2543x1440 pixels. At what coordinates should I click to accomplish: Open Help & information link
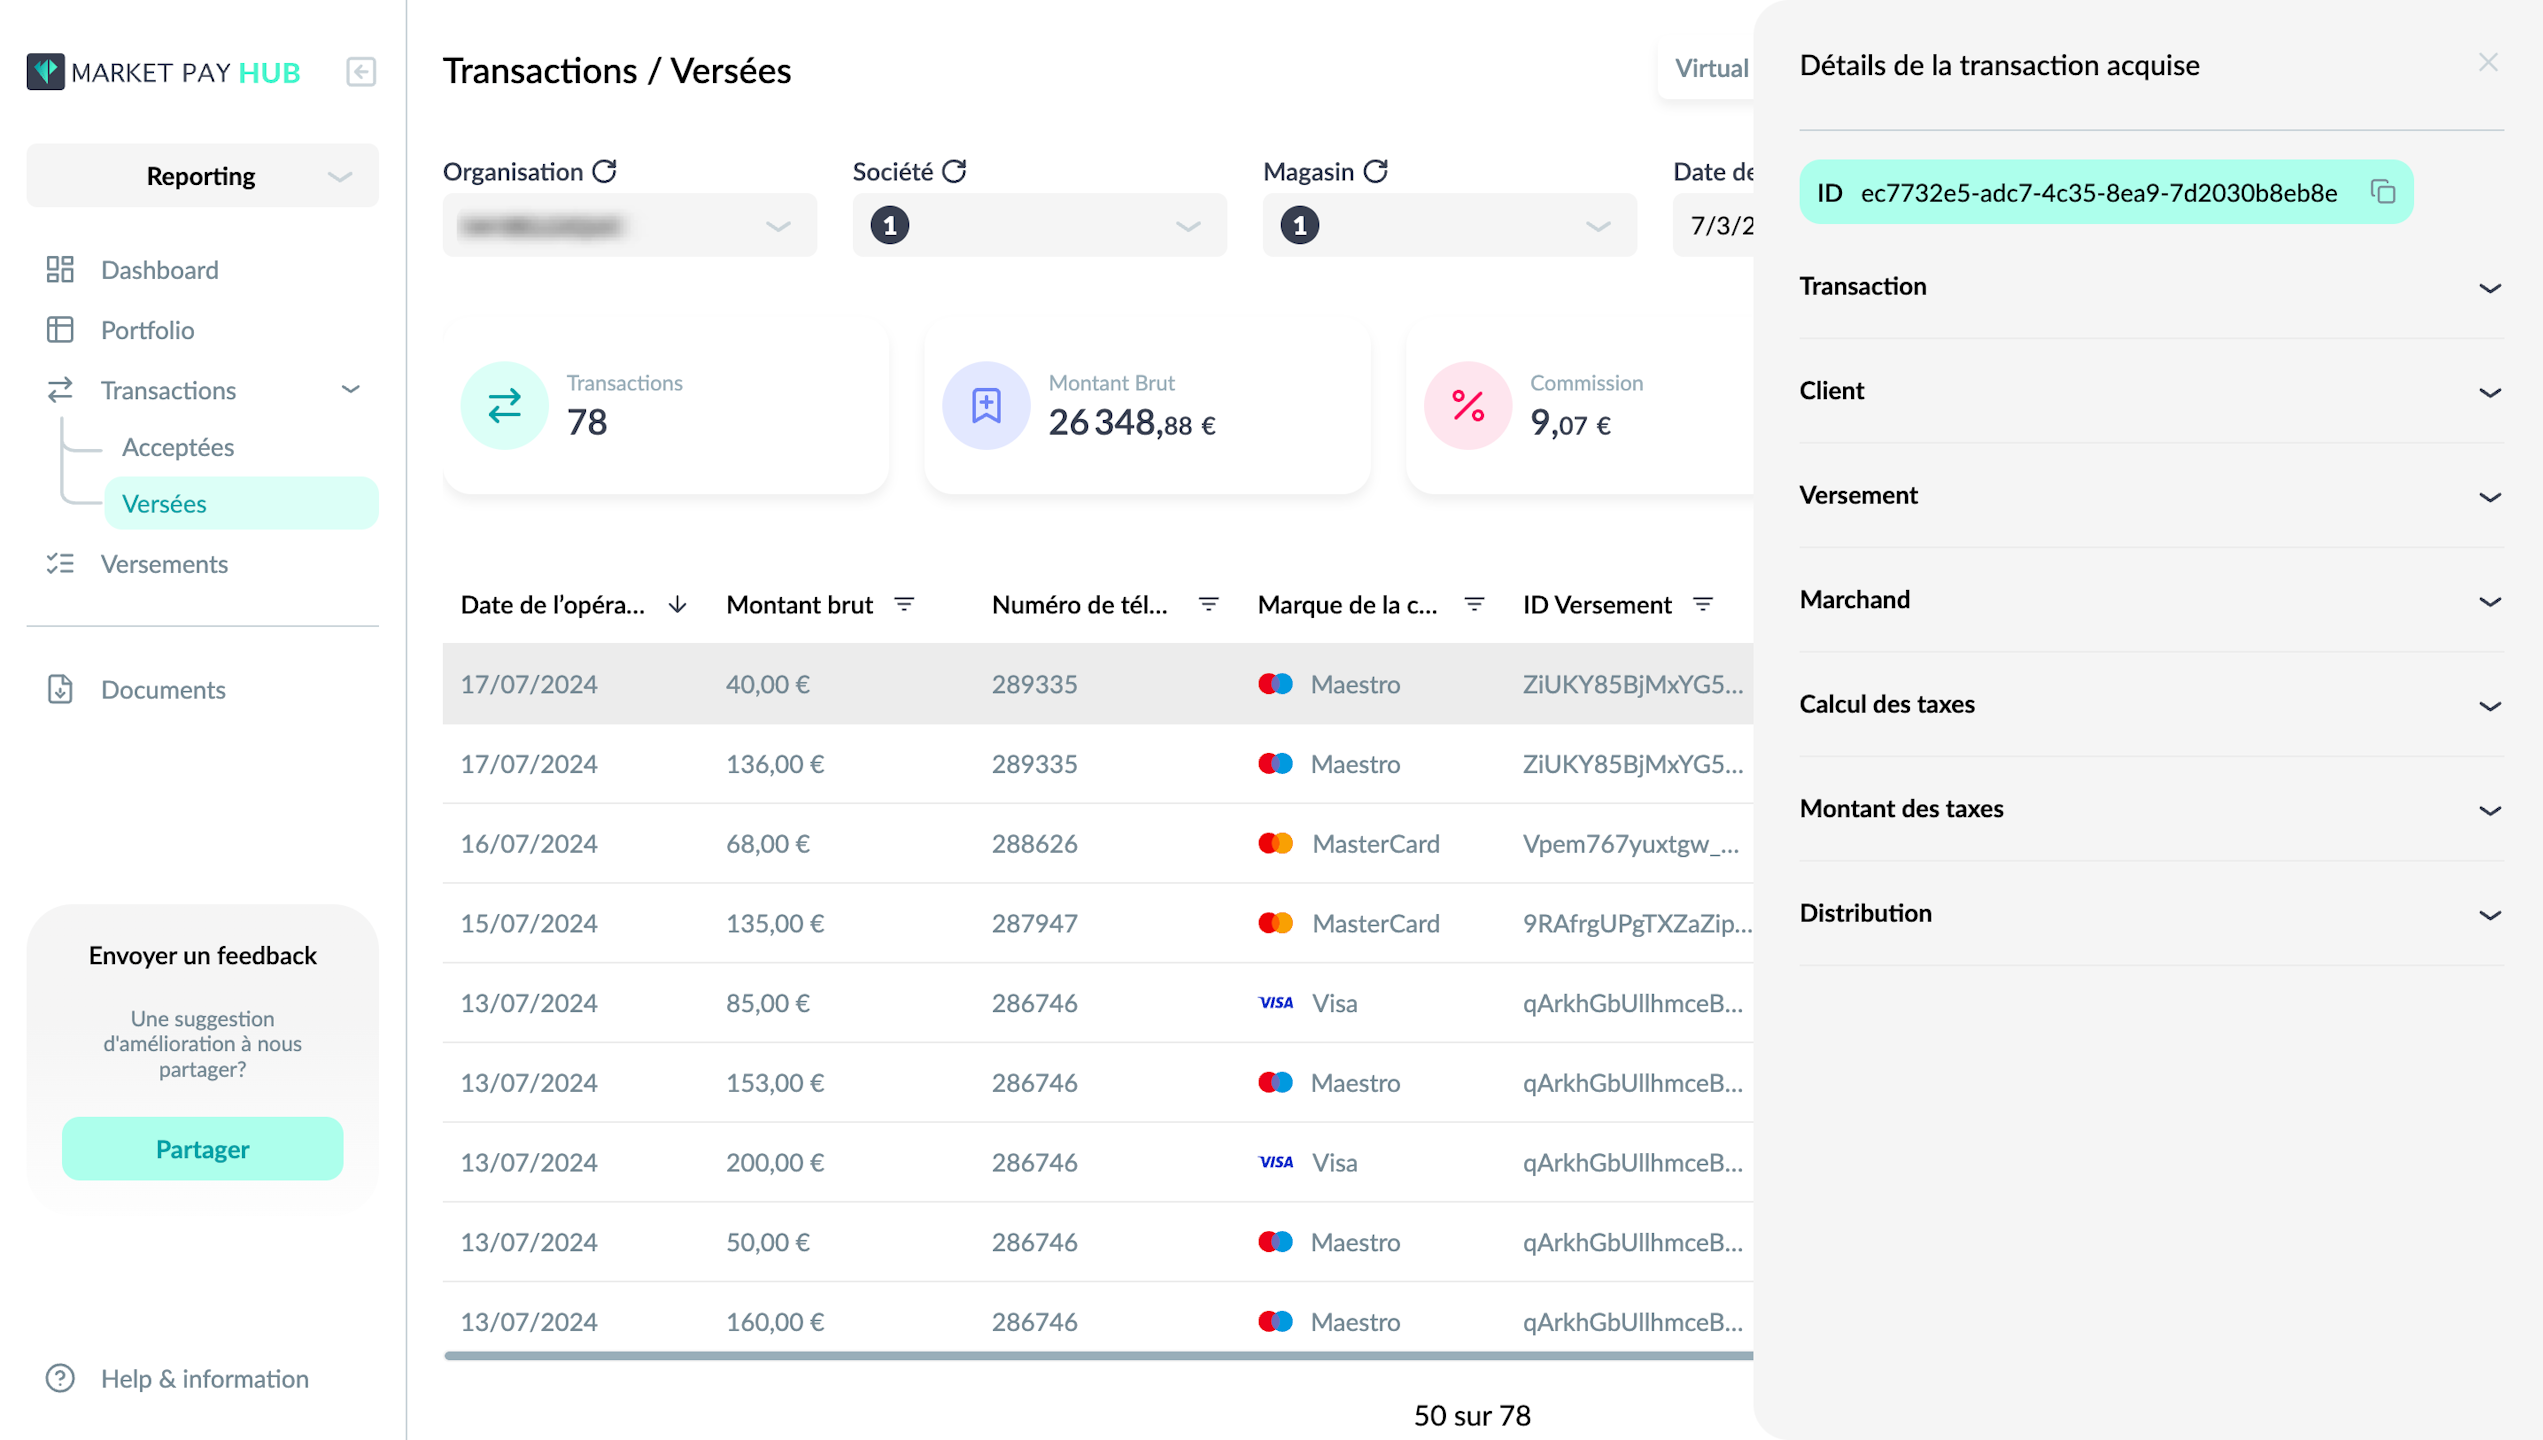[x=204, y=1378]
